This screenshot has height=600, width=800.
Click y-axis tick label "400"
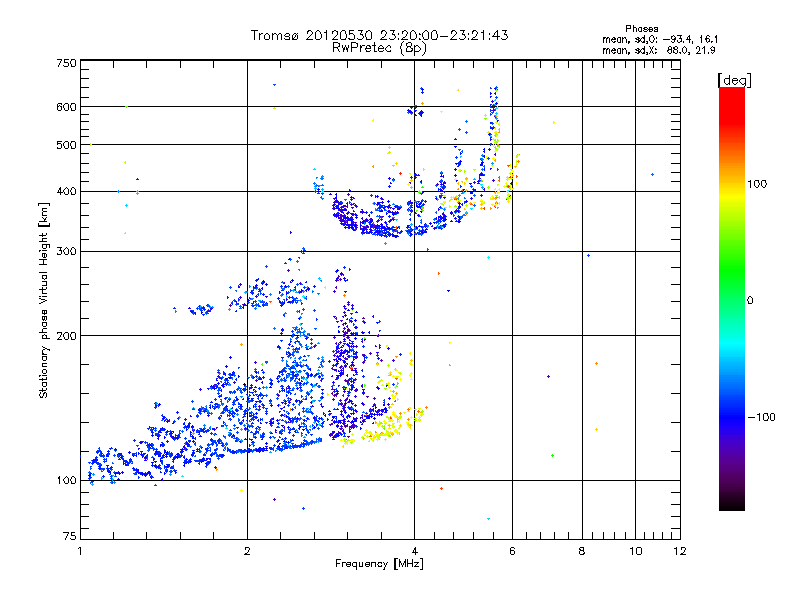click(x=66, y=191)
